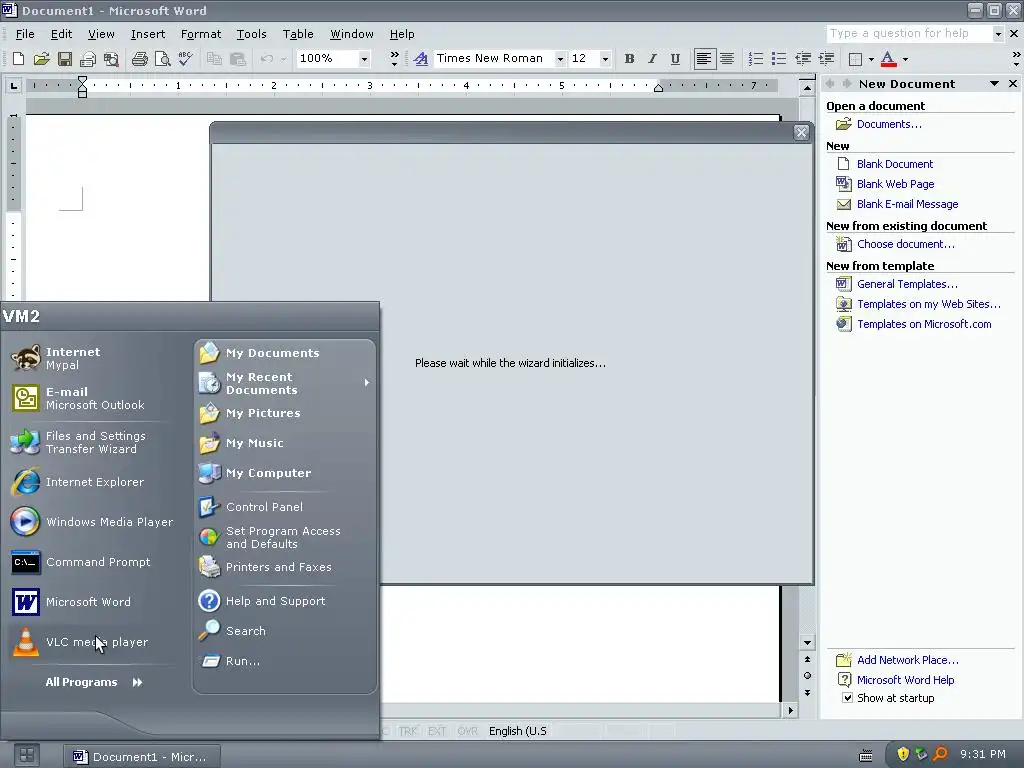1024x768 pixels.
Task: Expand the Border style dropdown arrow
Action: [871, 59]
